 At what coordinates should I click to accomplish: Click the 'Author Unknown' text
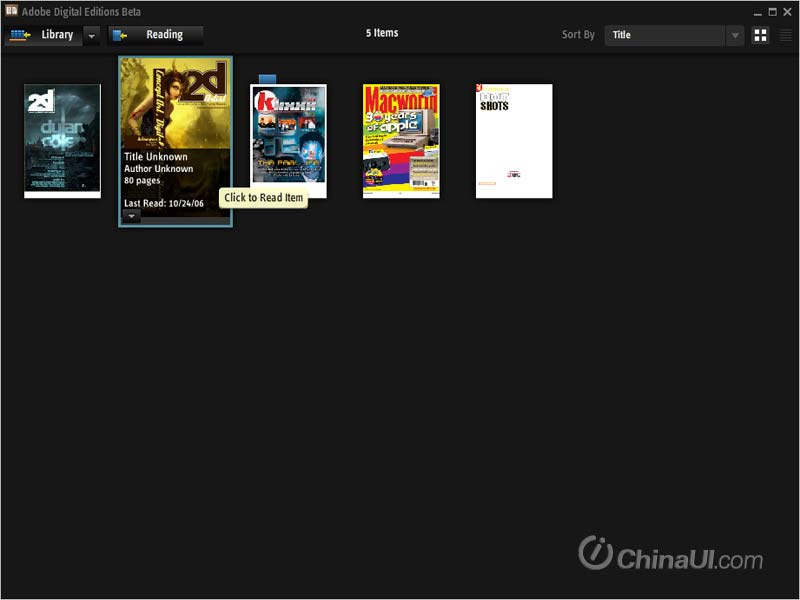click(x=159, y=169)
